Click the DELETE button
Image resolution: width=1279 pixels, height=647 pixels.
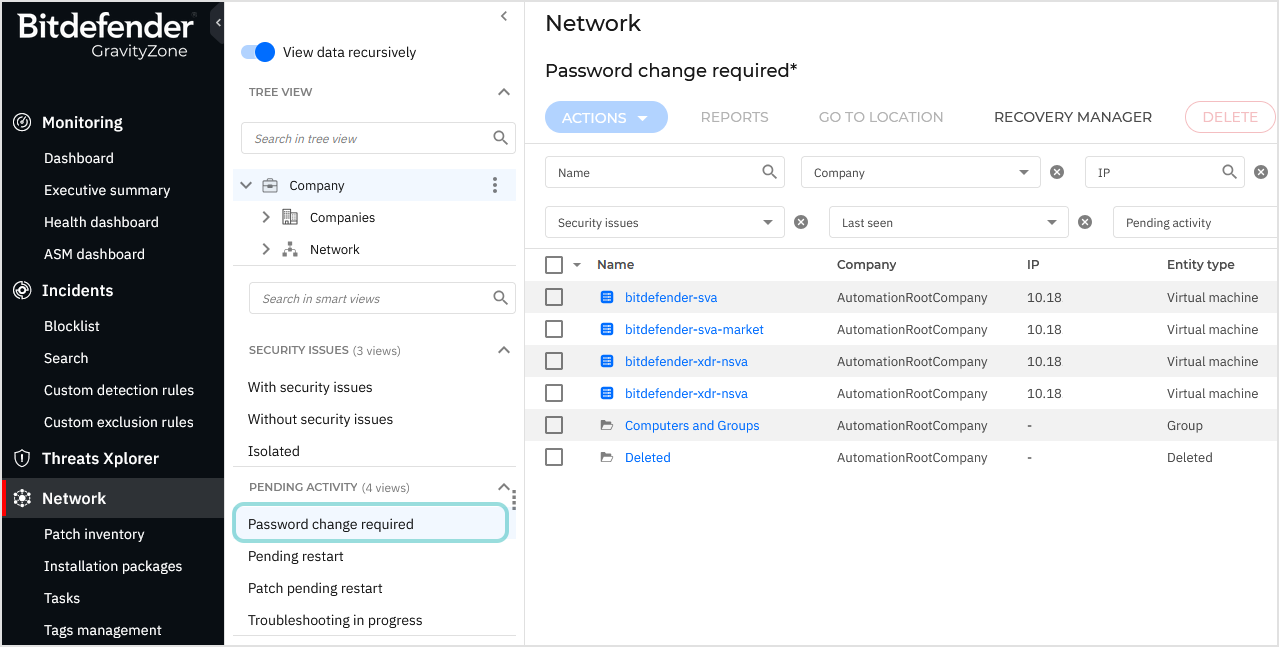pyautogui.click(x=1229, y=117)
